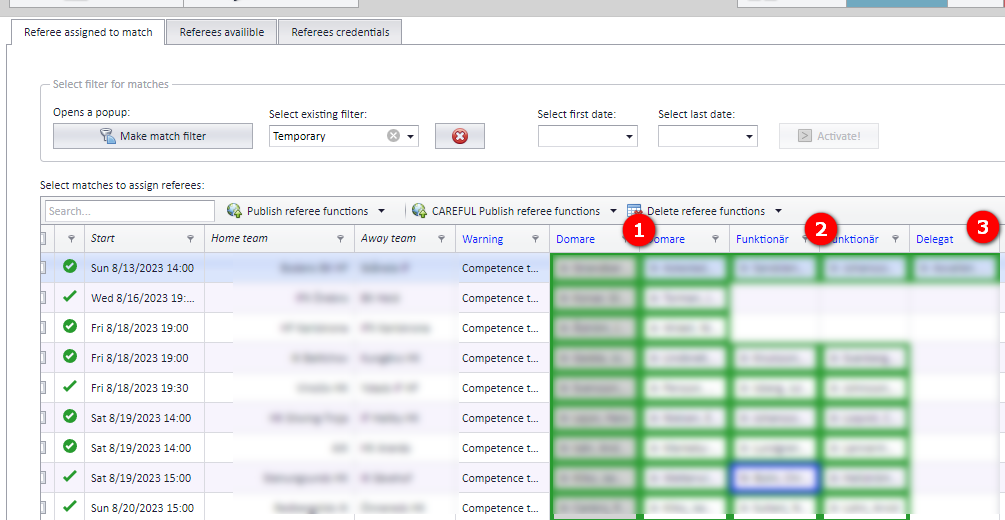Open the Home team column filter
Screen dimensions: 1005x520
click(340, 239)
